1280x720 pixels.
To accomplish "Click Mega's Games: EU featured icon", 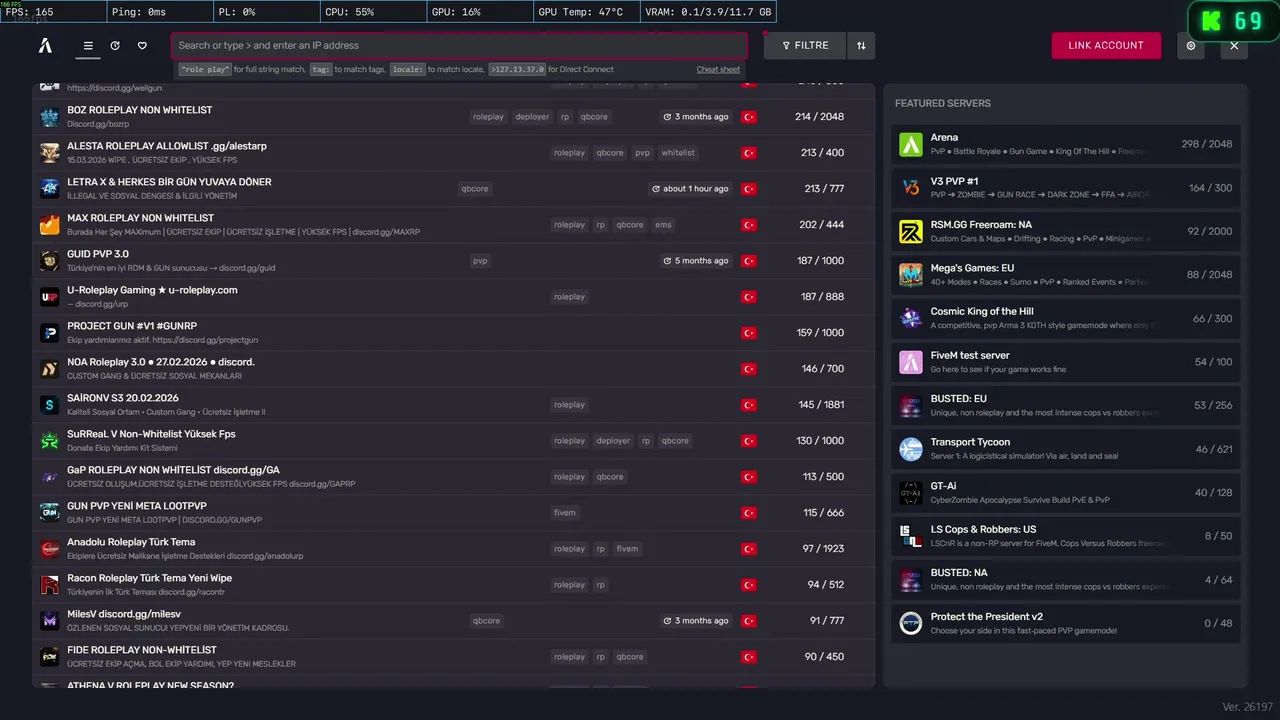I will 911,275.
